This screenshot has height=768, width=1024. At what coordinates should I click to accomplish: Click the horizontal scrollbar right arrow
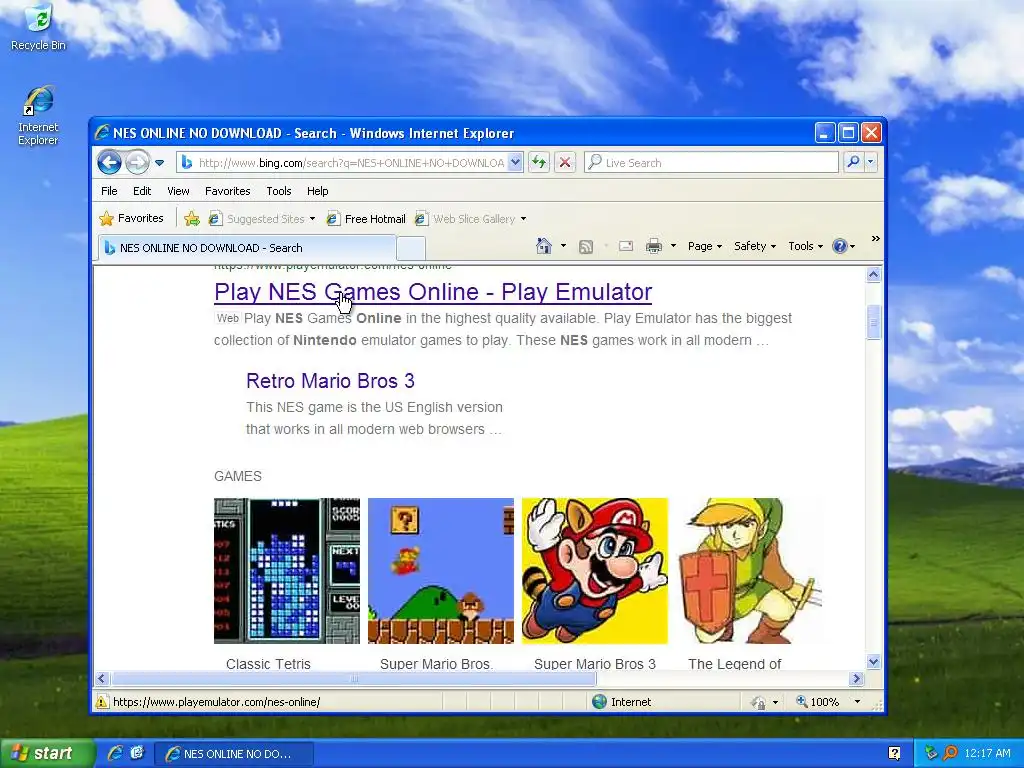857,679
